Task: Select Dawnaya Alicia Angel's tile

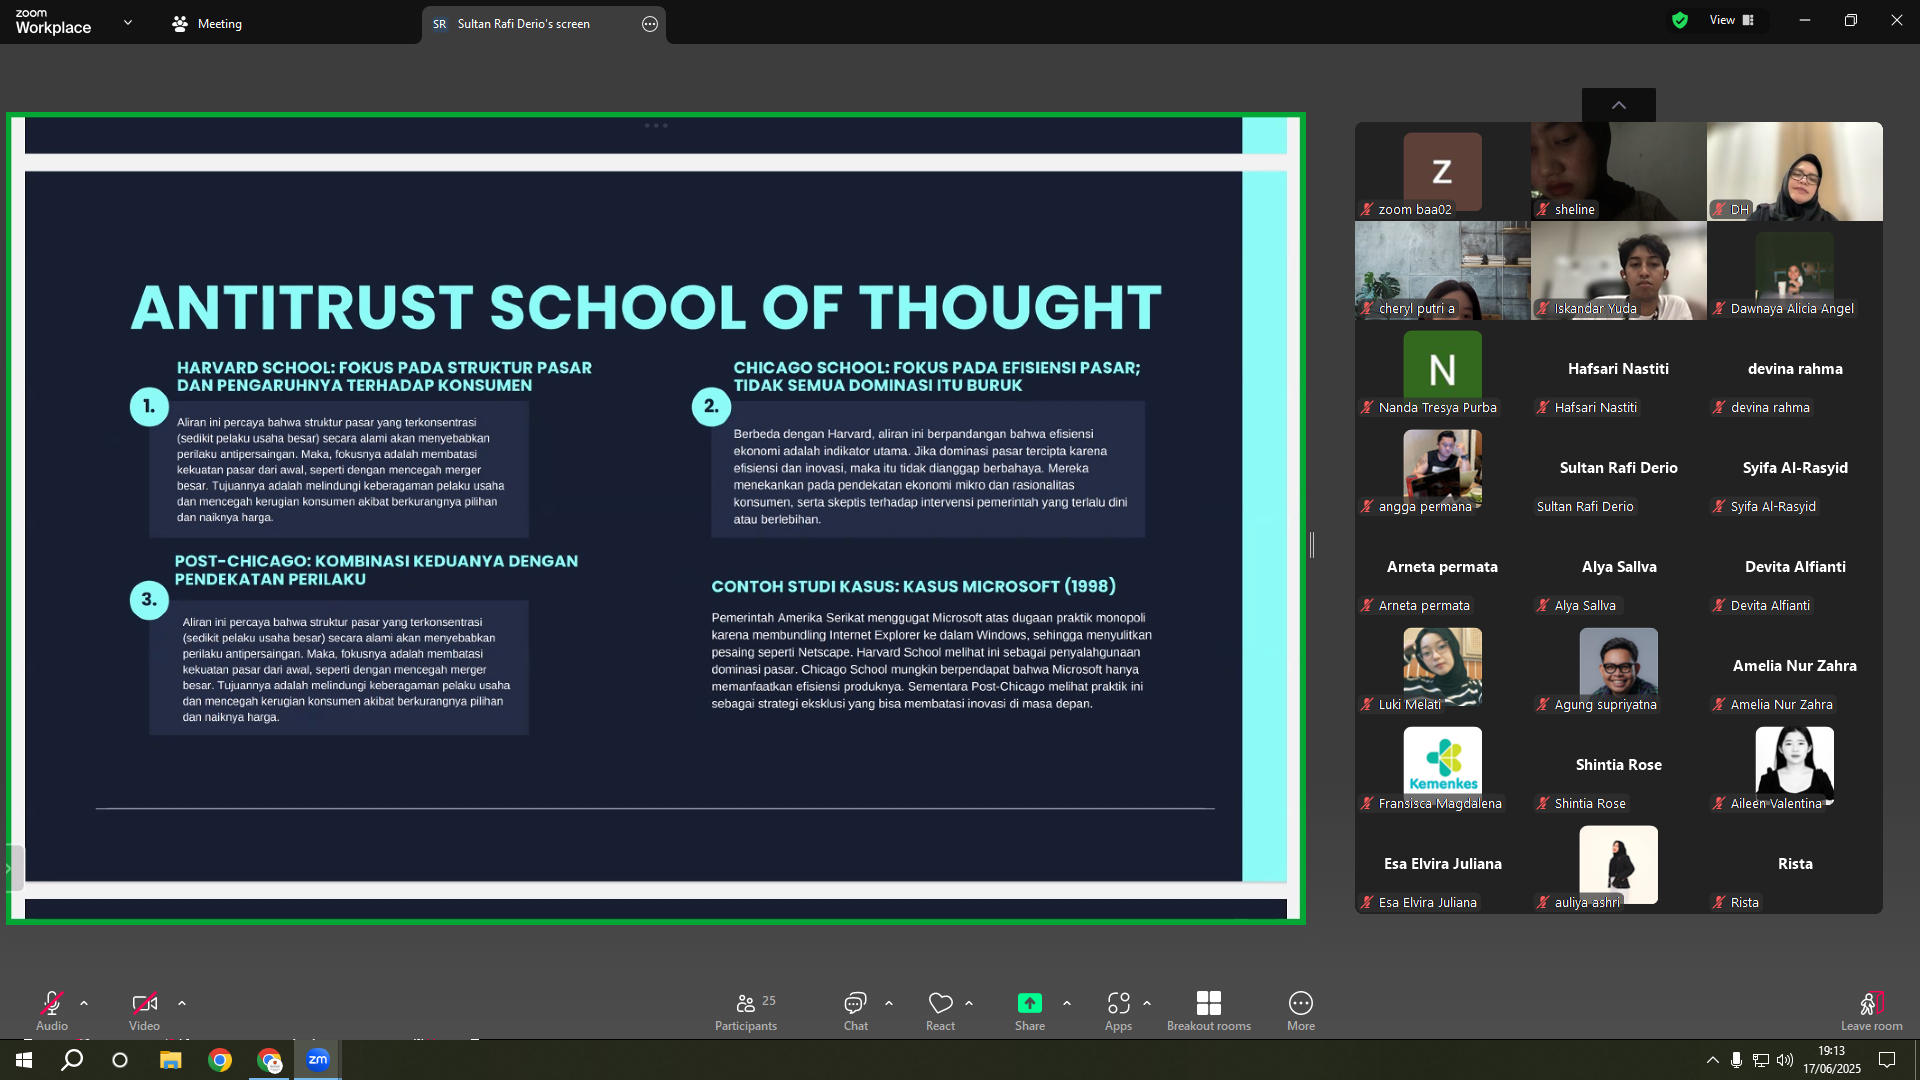Action: pyautogui.click(x=1795, y=270)
